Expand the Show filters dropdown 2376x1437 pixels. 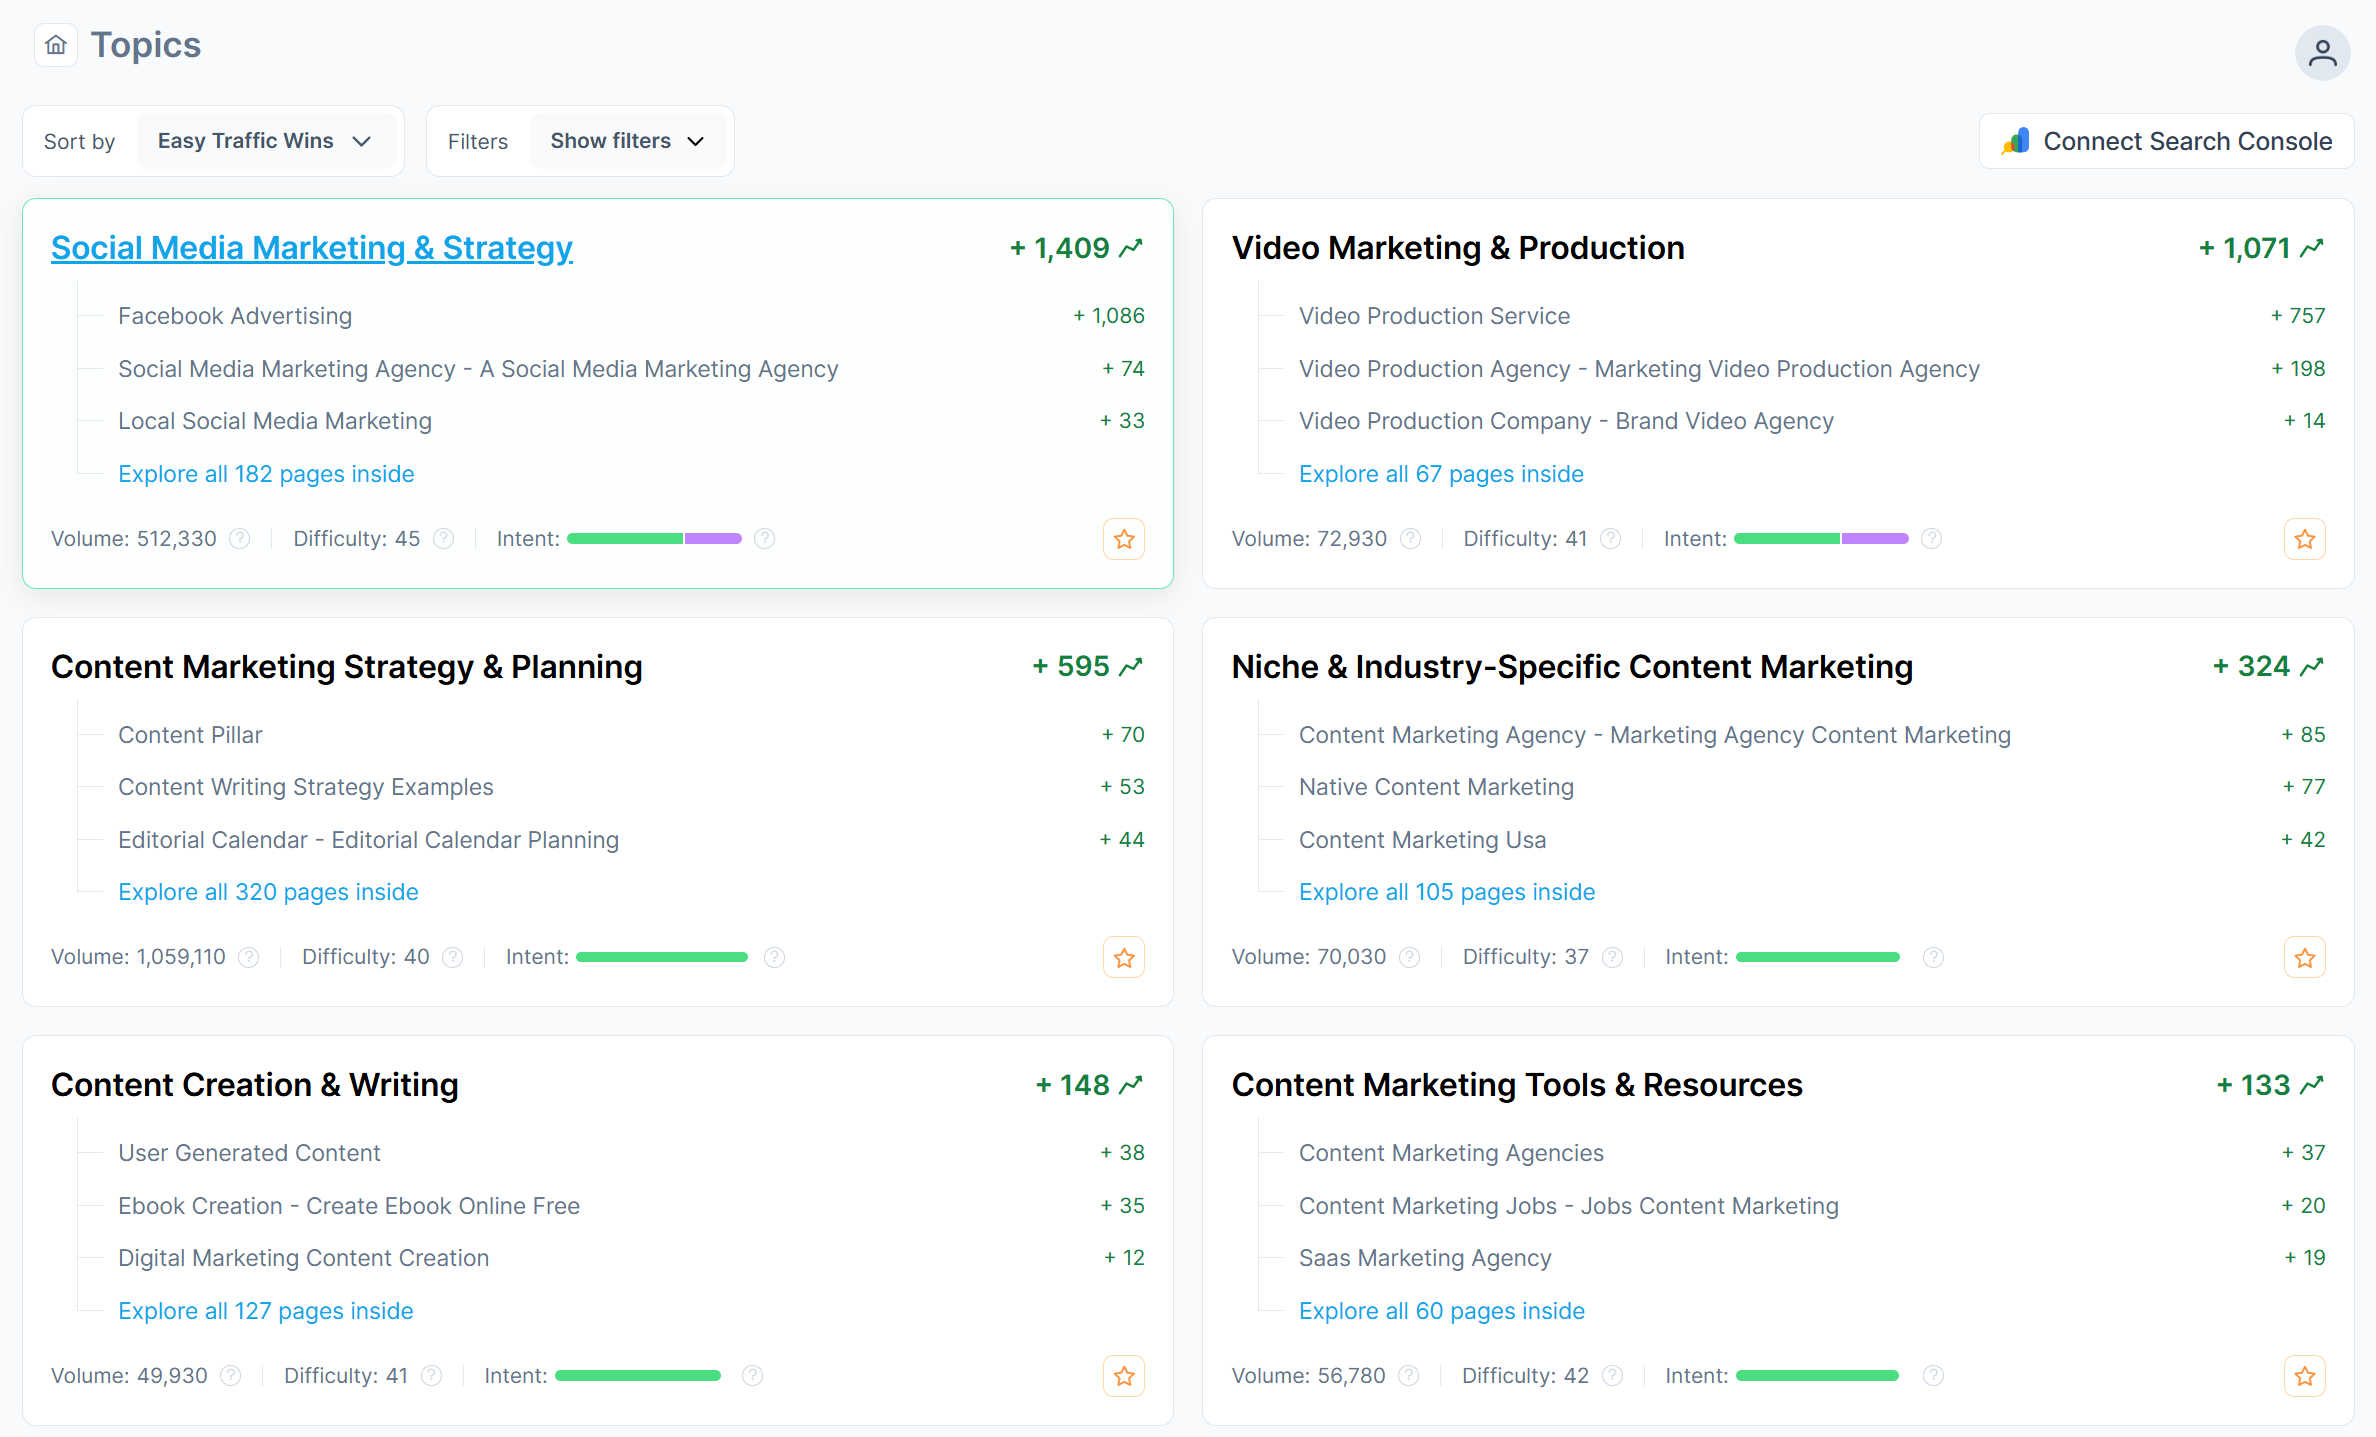(x=627, y=141)
